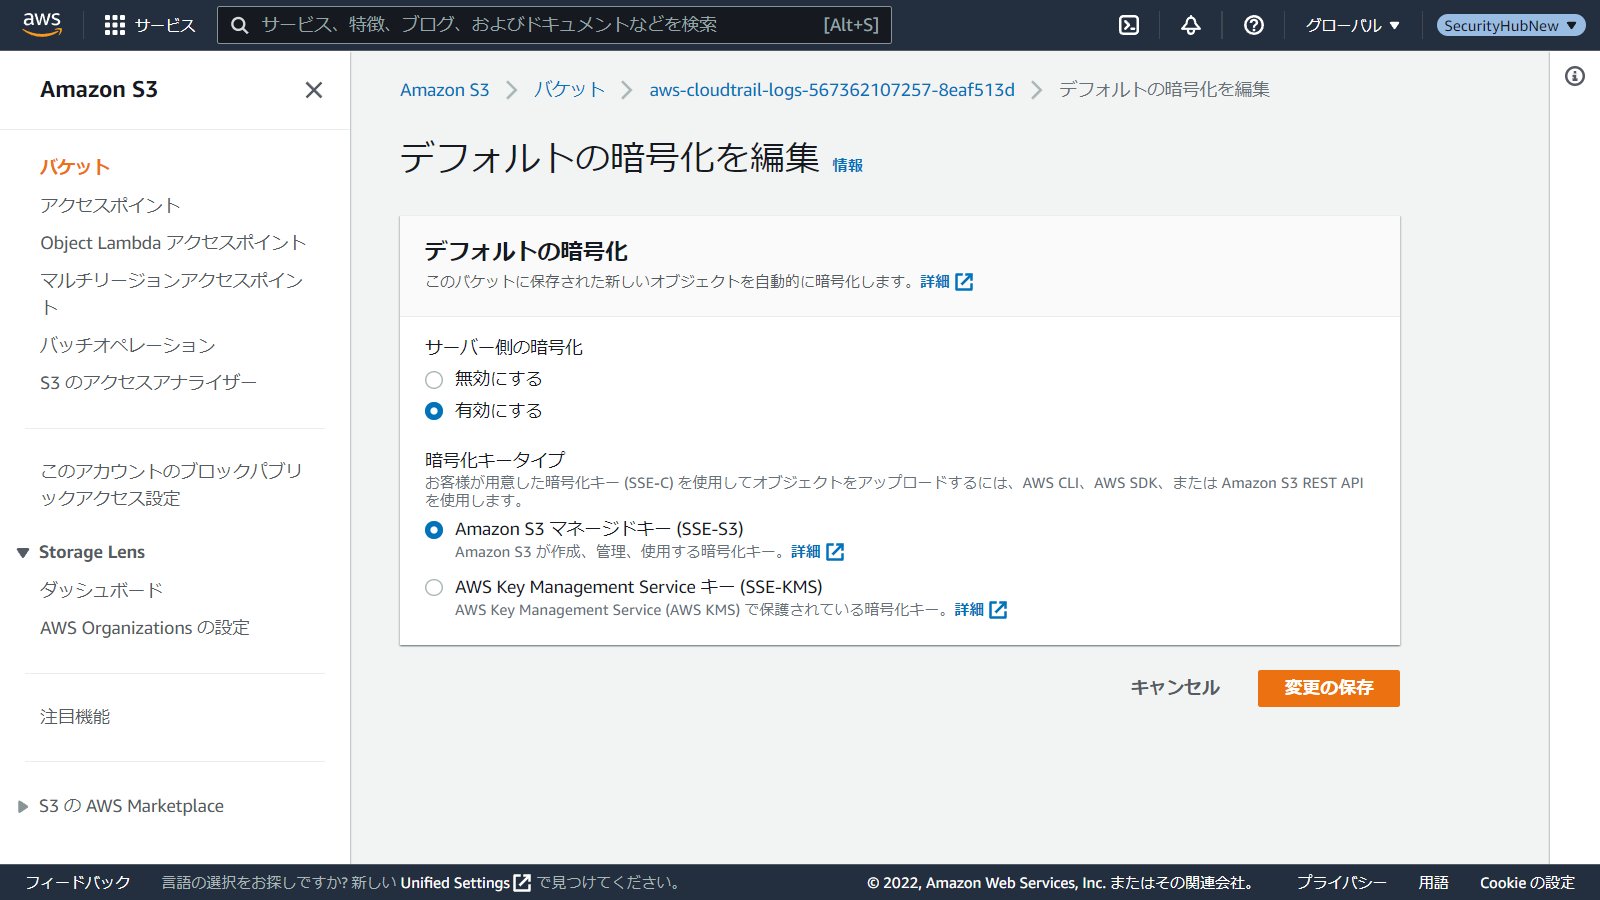The height and width of the screenshot is (900, 1600).
Task: Select 無効にする for server-side encryption
Action: click(x=434, y=380)
